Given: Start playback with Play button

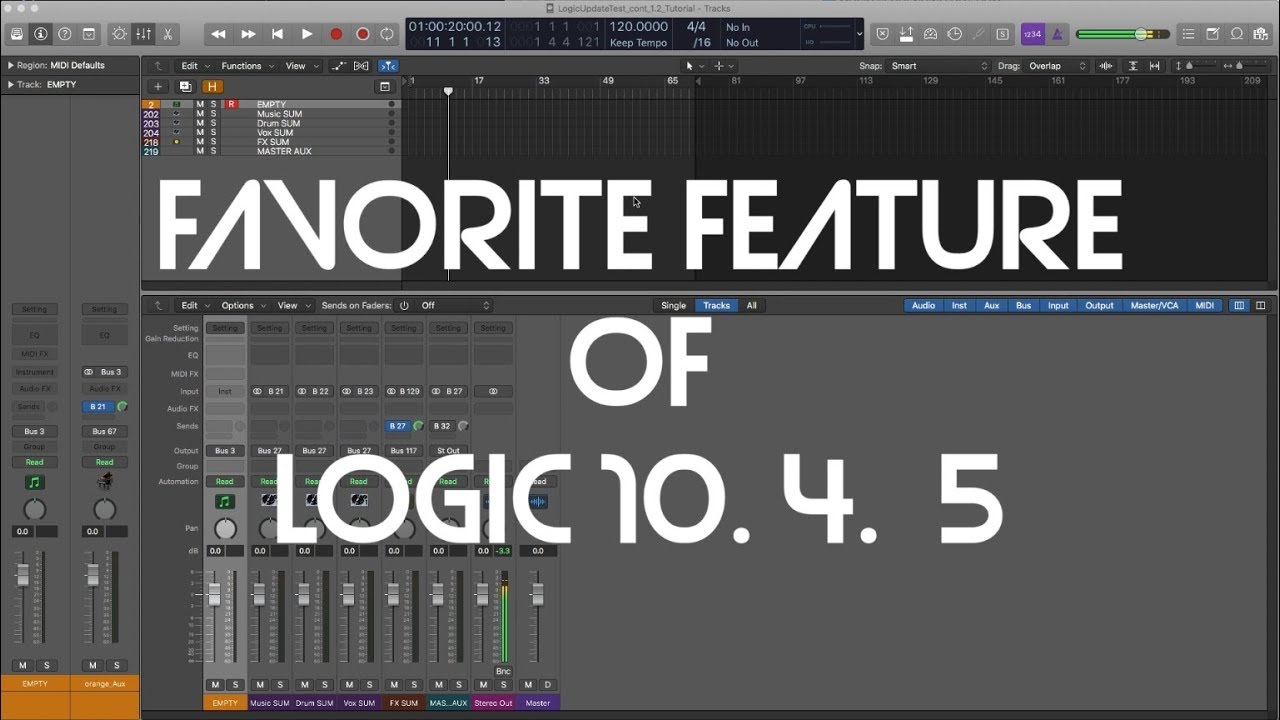Looking at the screenshot, I should [307, 34].
